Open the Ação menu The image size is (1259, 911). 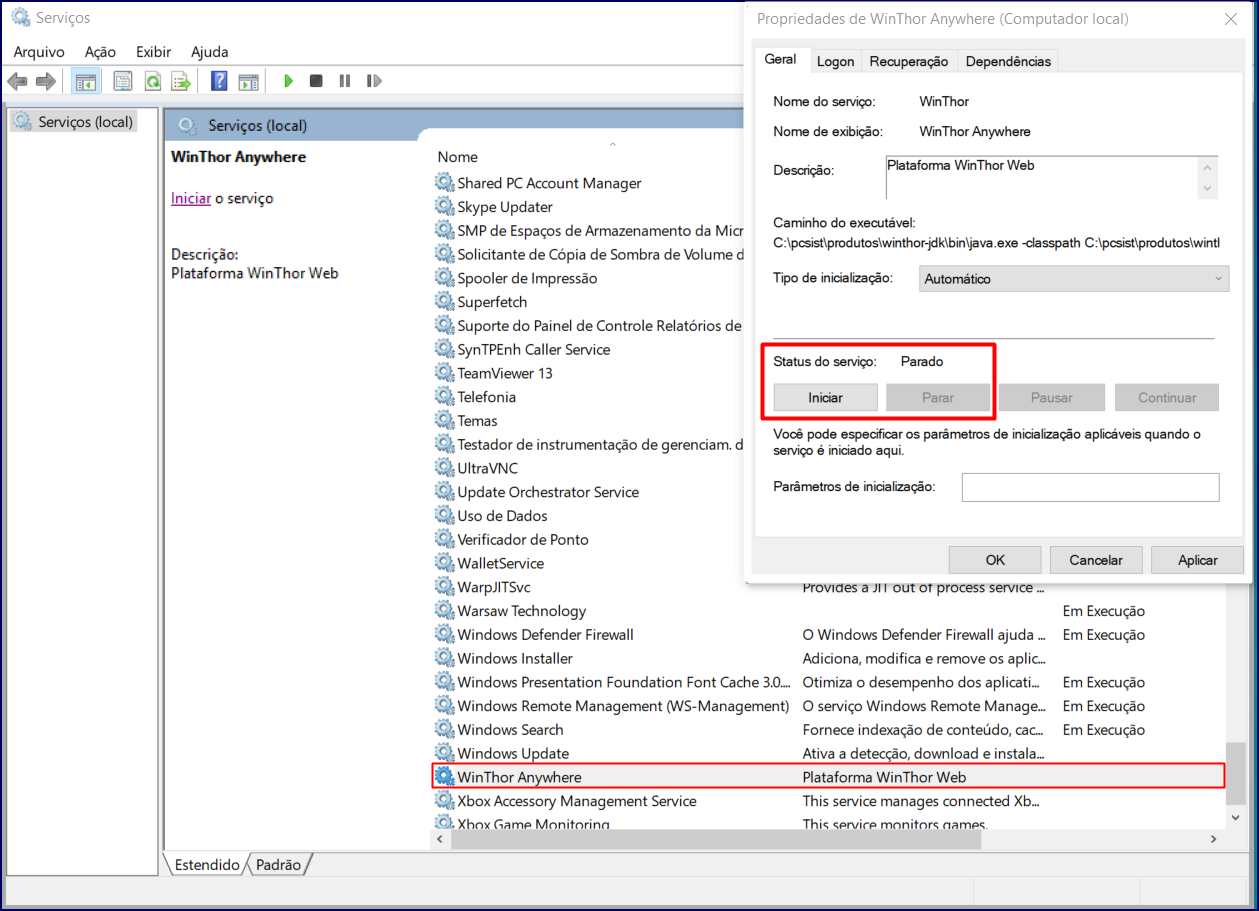pos(100,52)
